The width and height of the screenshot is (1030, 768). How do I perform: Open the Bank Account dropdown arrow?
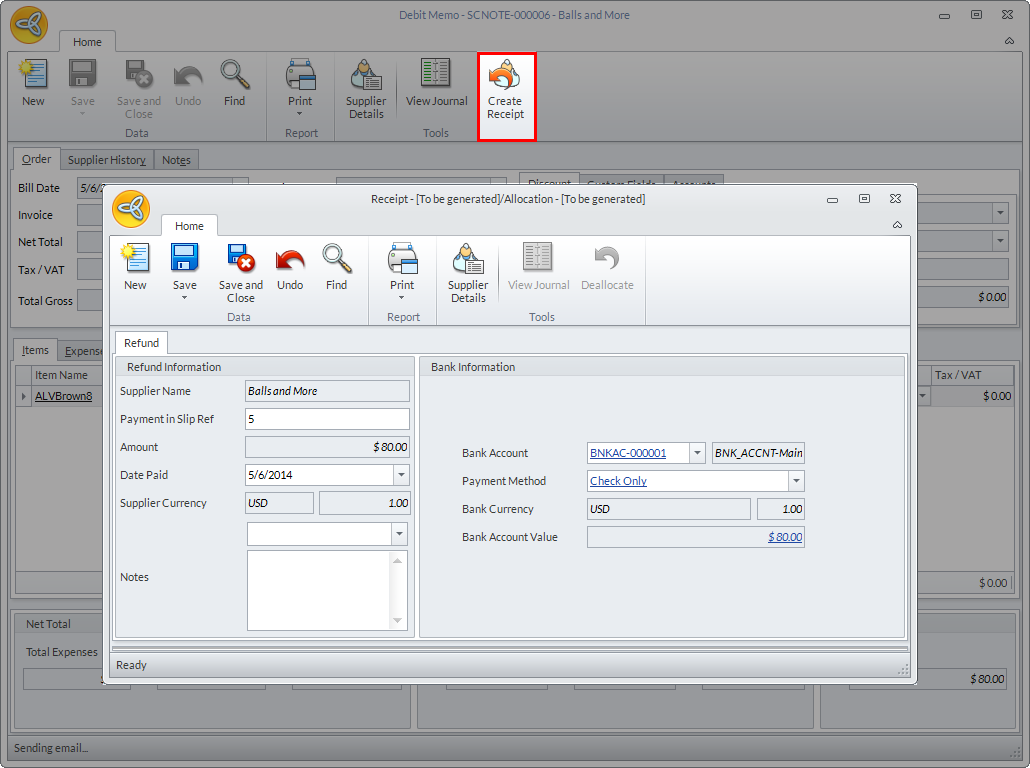pyautogui.click(x=697, y=453)
